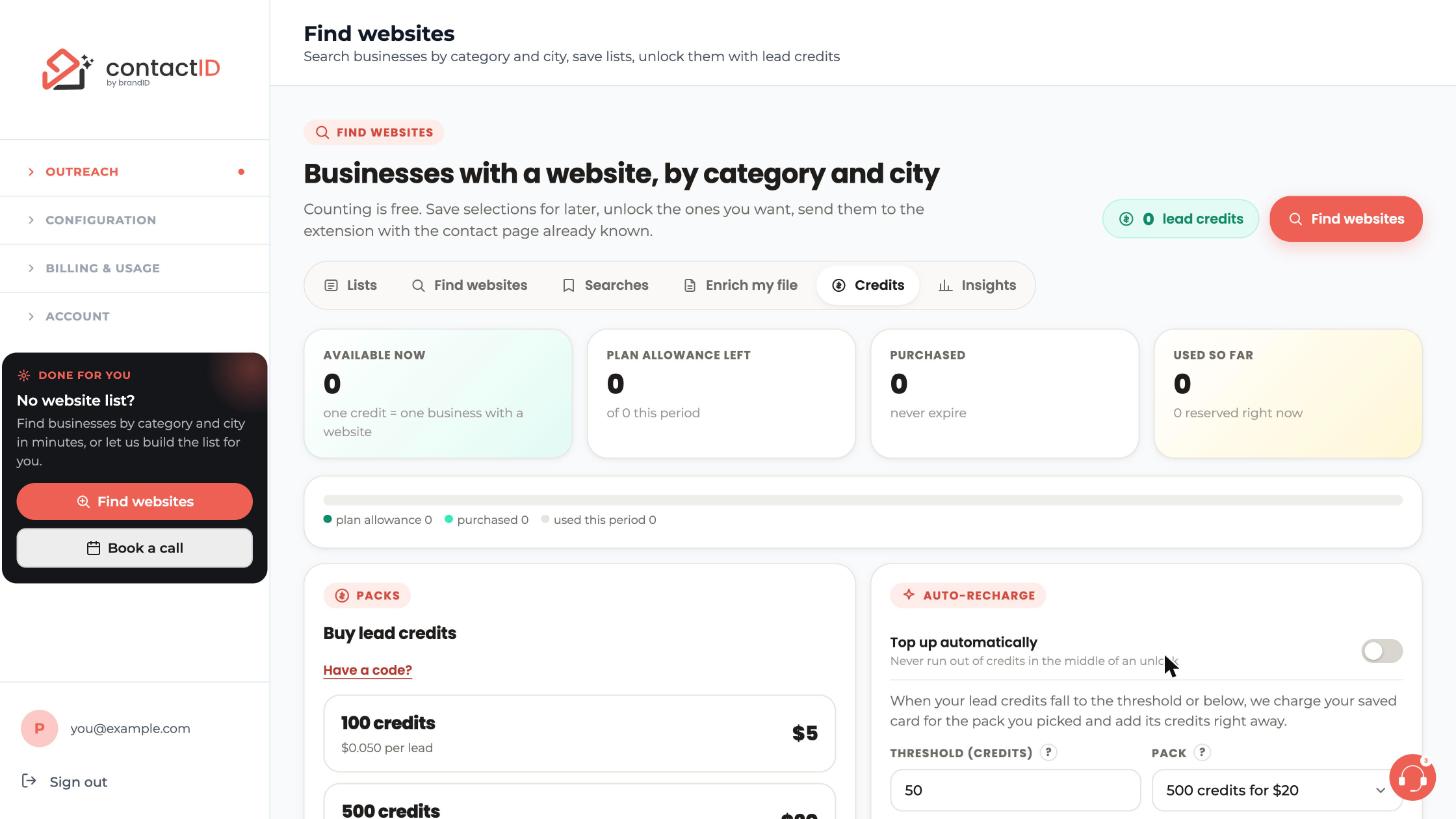Viewport: 1456px width, 819px height.
Task: Click the coin icon in lead credits badge
Action: (1126, 219)
